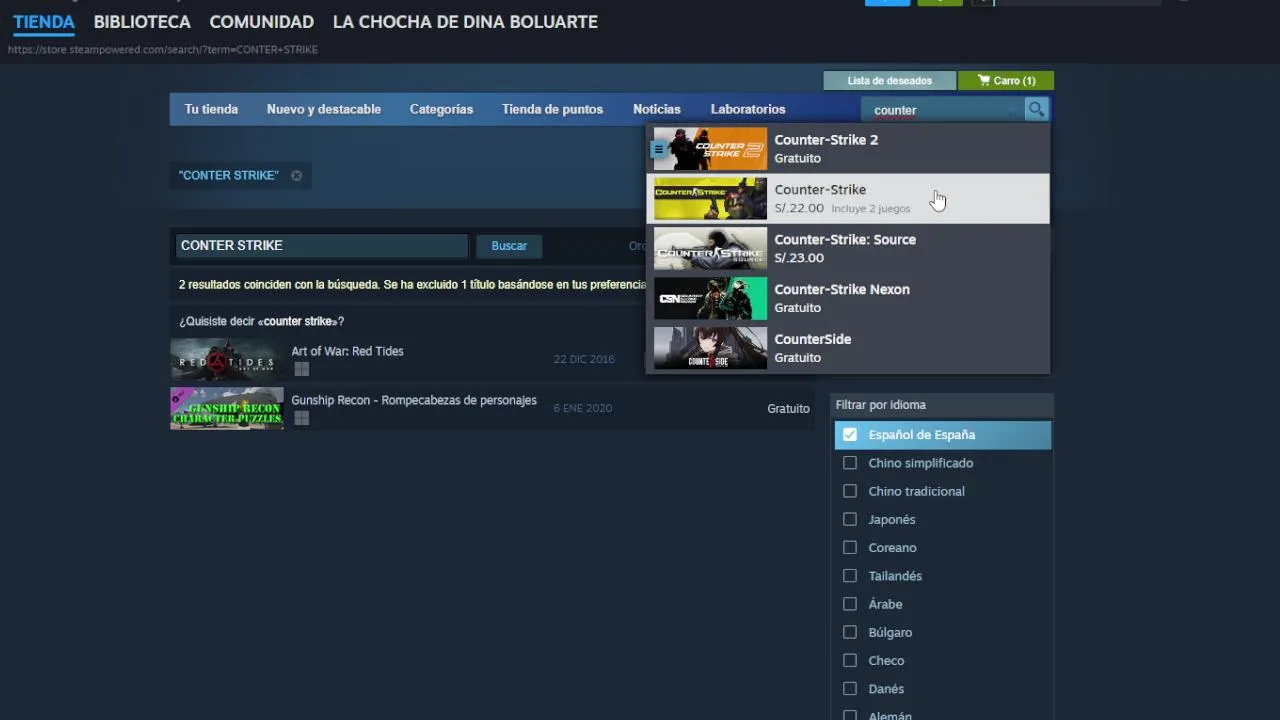Switch to TIENDA top tab

point(44,22)
